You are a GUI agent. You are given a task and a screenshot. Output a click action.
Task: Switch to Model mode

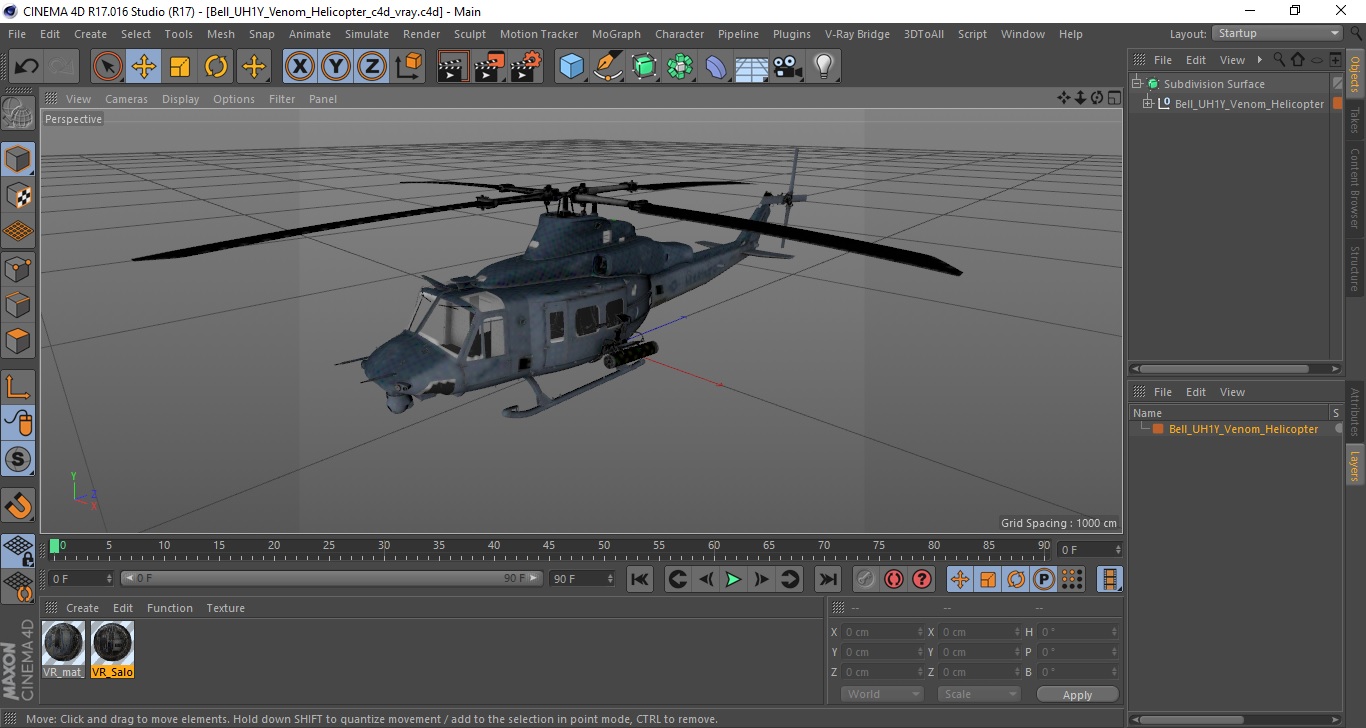point(18,159)
